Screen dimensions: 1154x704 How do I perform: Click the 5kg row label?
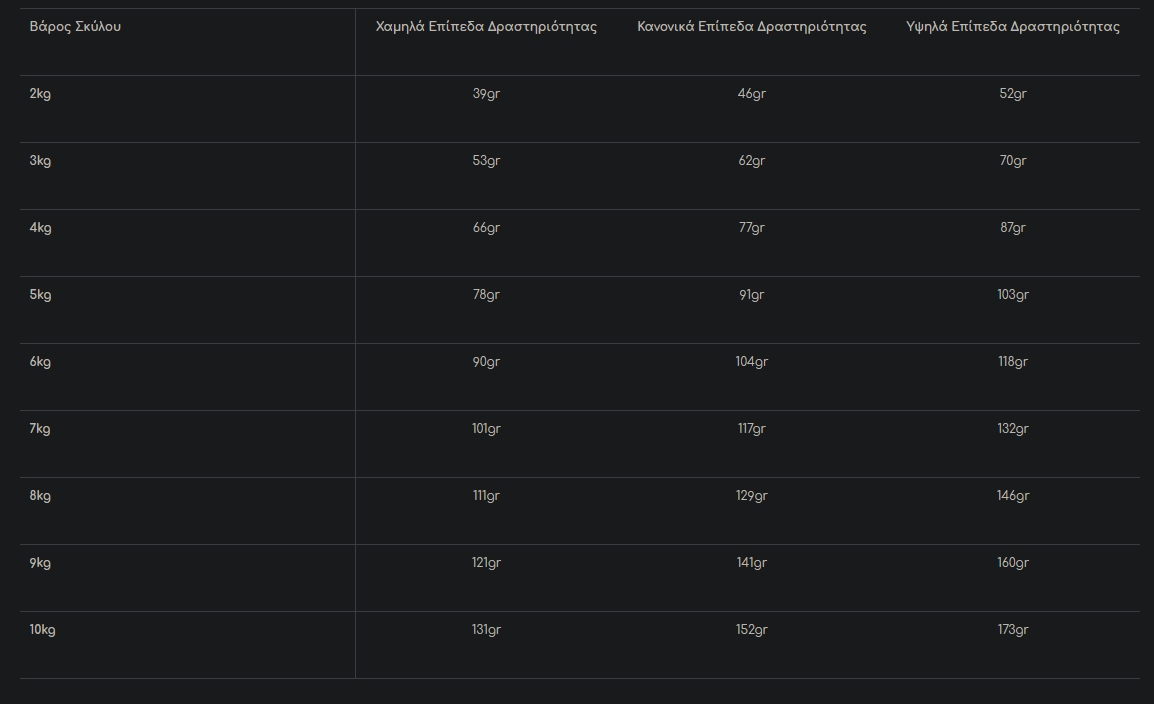point(40,294)
